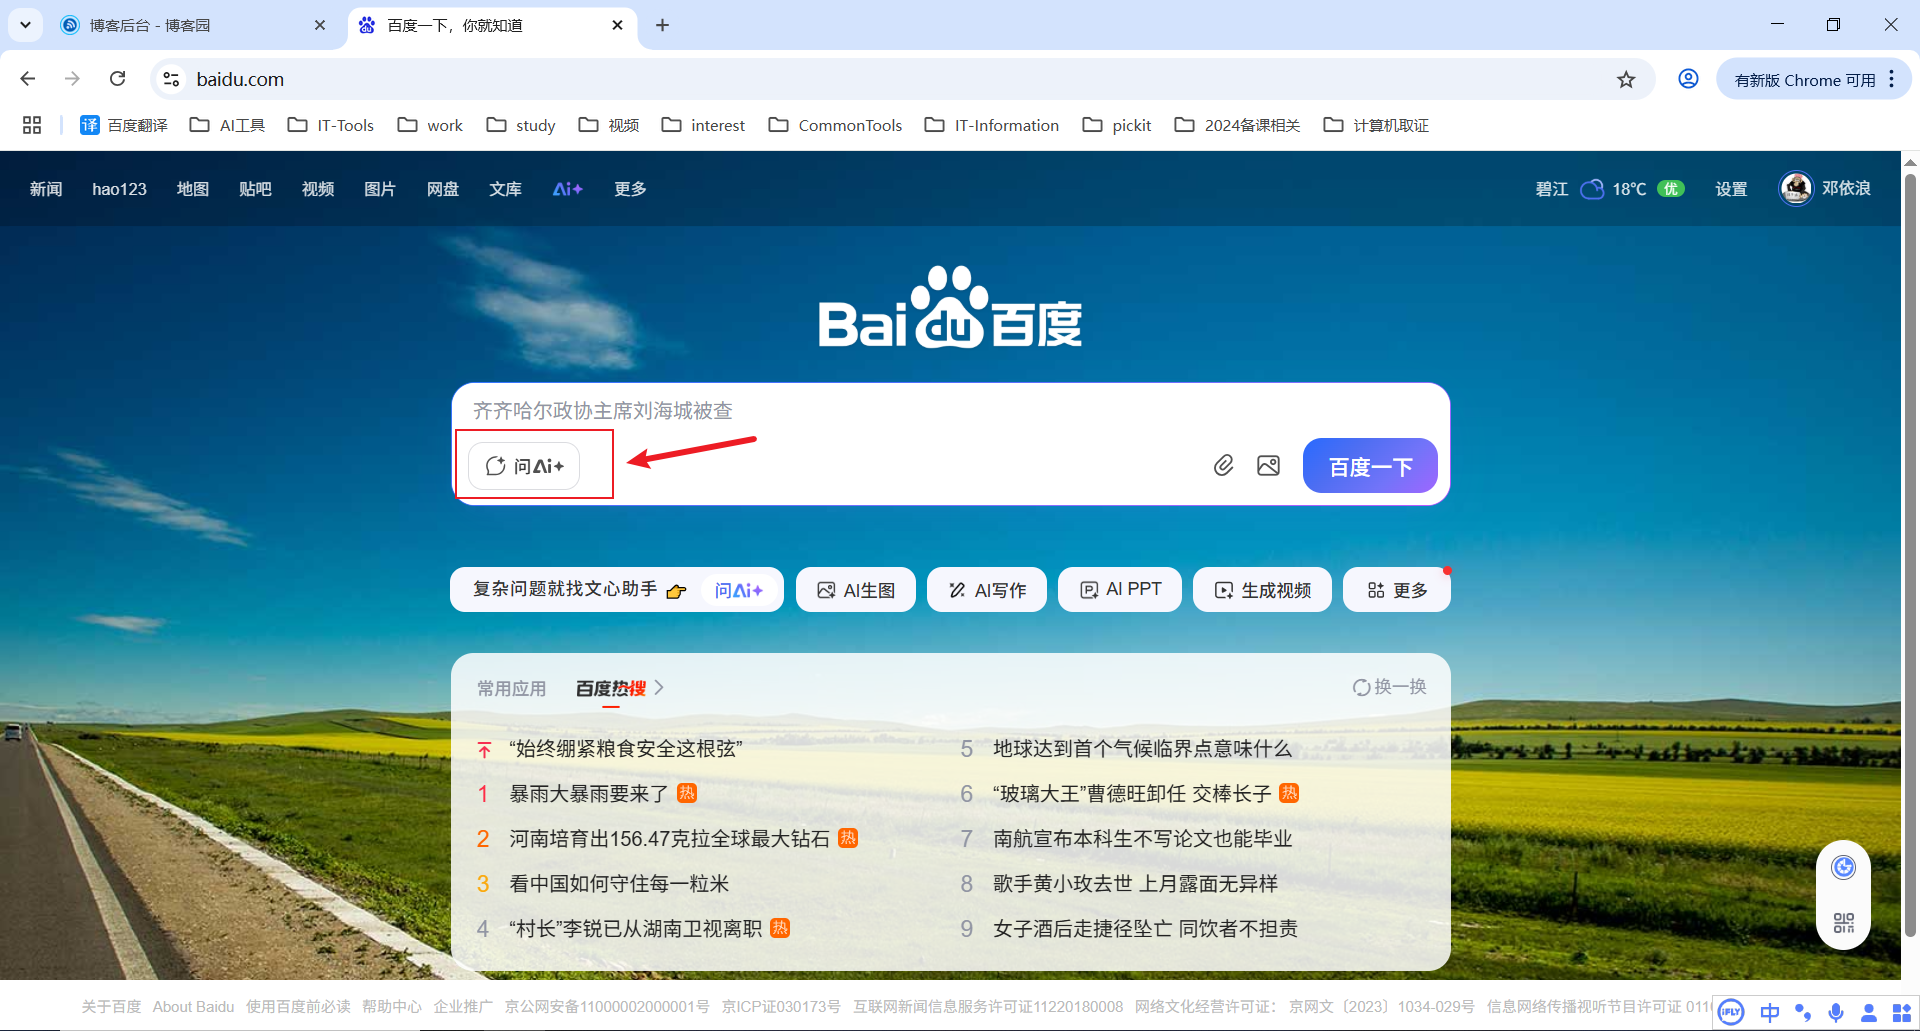The height and width of the screenshot is (1031, 1920).
Task: Open hot topic 暴雨大暴雨要来了
Action: (x=589, y=794)
